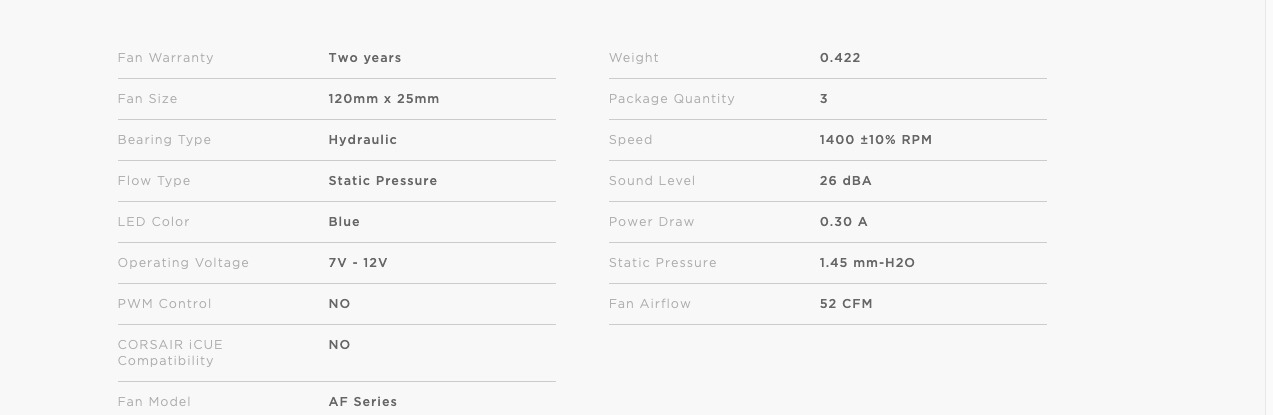Select the AF Series fan model value

pos(363,402)
